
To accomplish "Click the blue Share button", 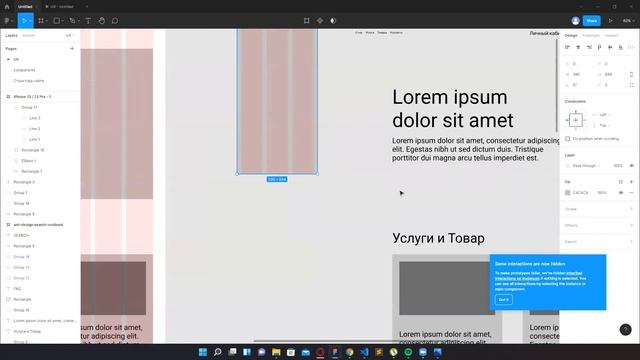I will (x=591, y=20).
